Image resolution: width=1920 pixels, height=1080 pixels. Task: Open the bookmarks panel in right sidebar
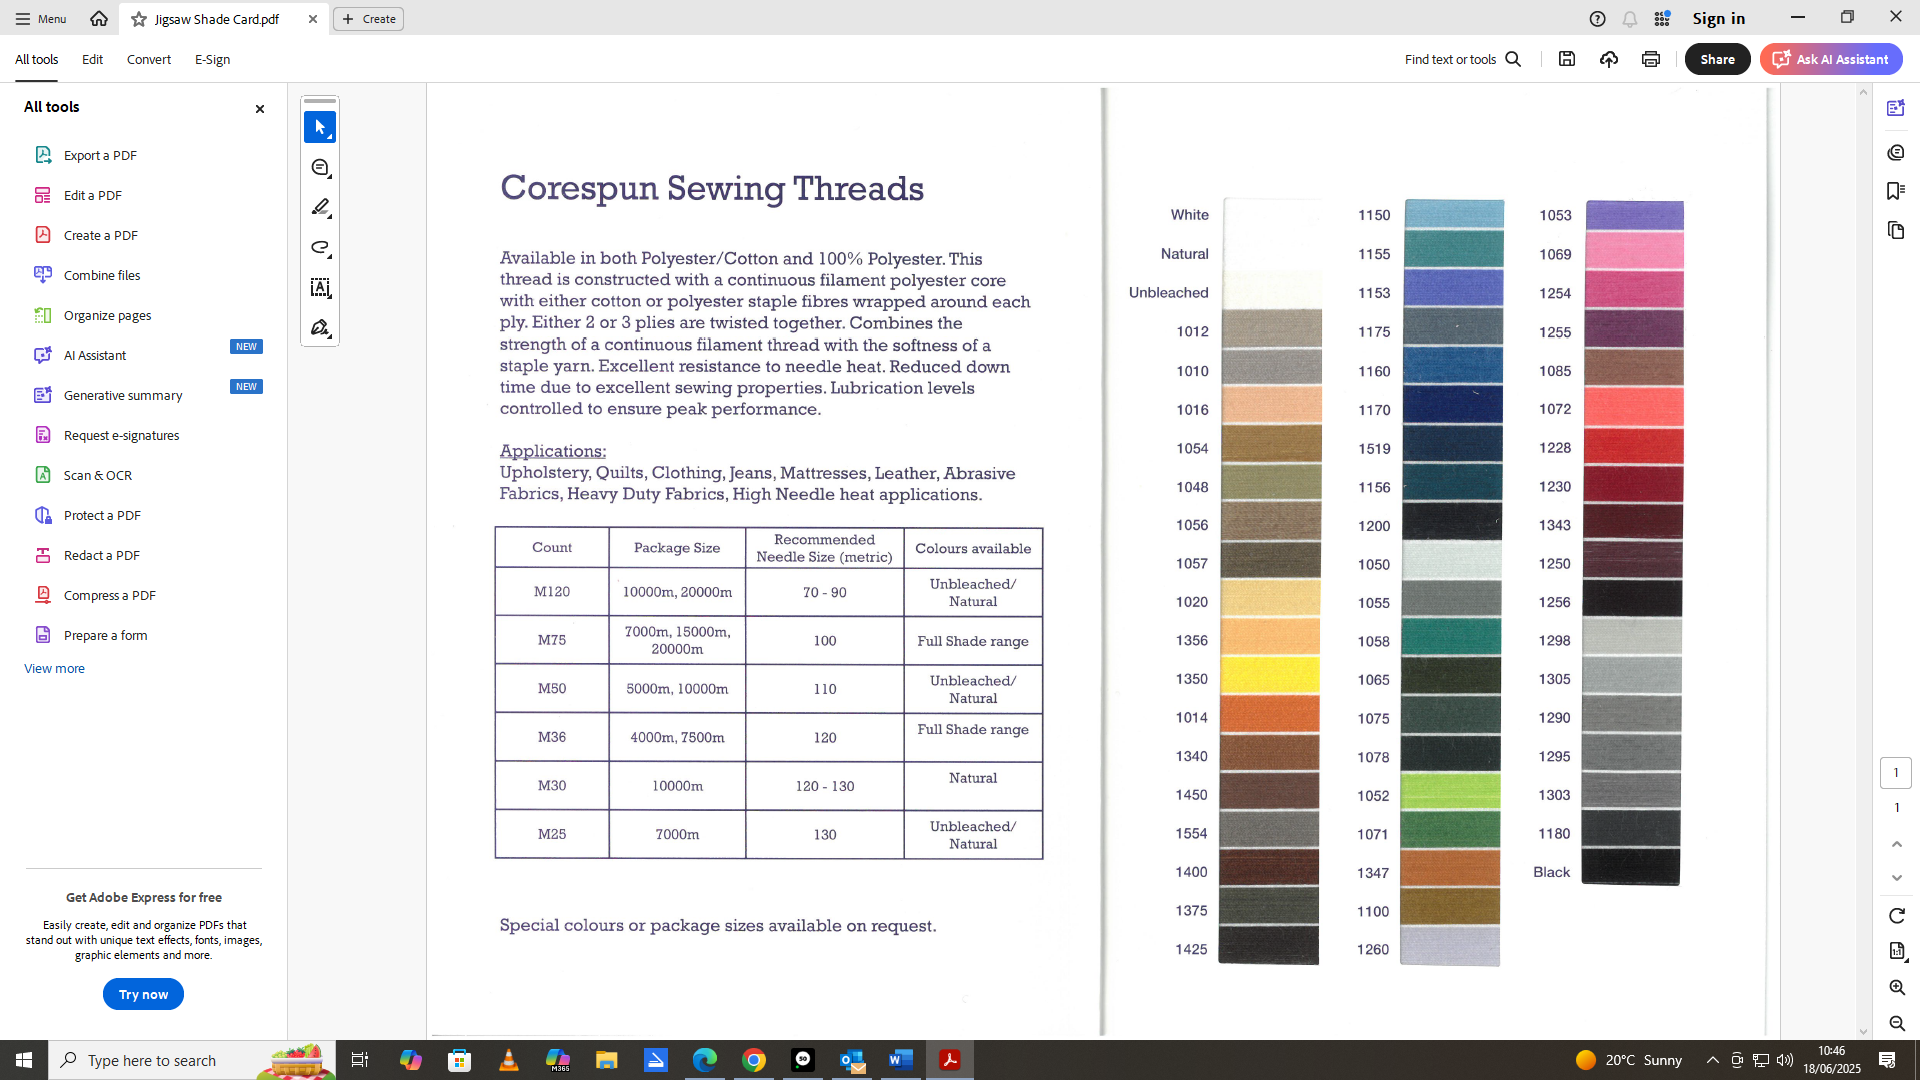1896,191
